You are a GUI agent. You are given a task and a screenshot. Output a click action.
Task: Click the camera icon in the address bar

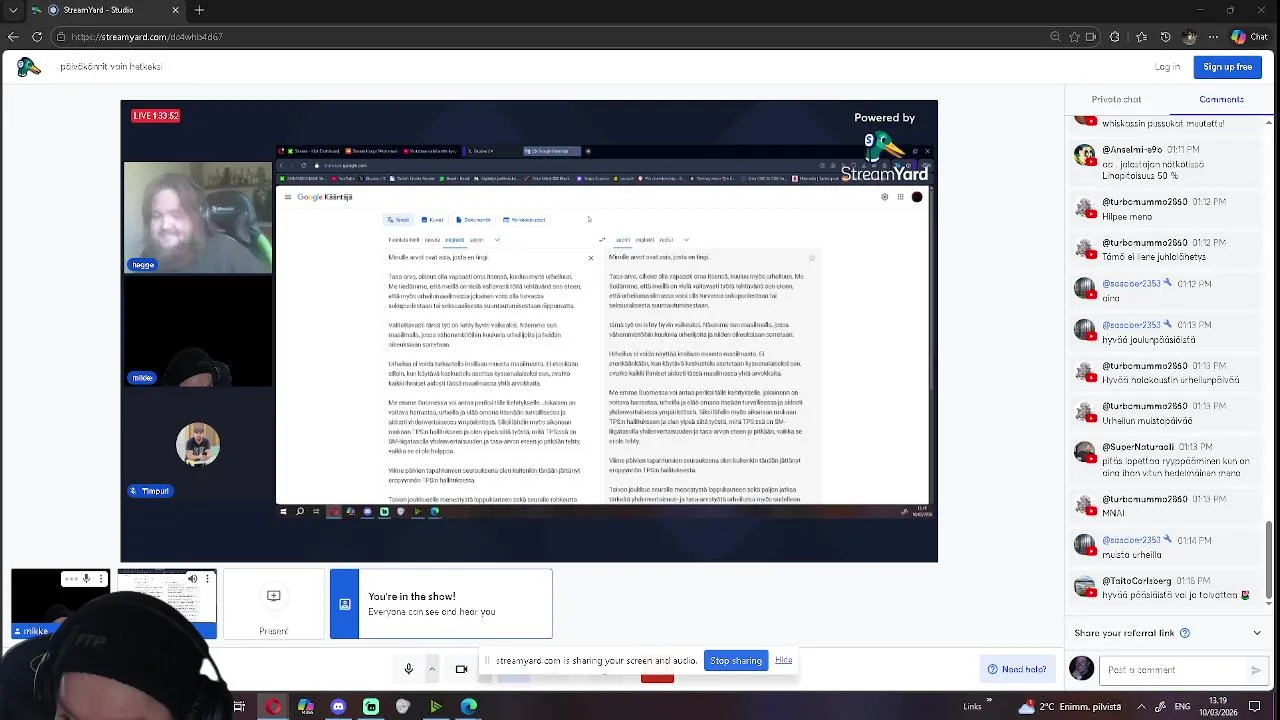pos(1090,37)
